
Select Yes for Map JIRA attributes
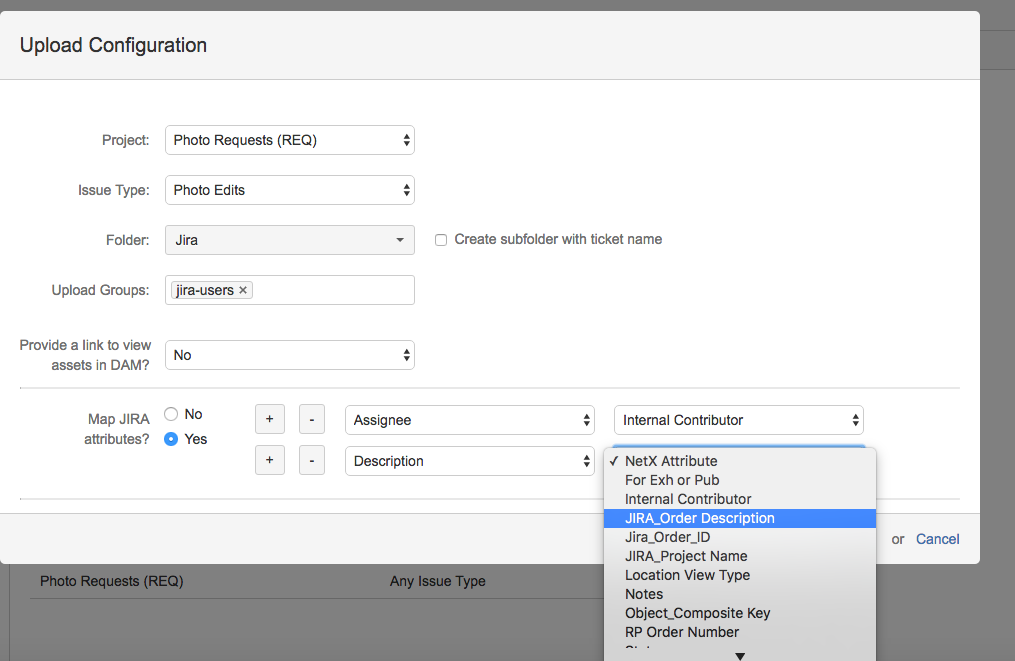click(x=171, y=439)
